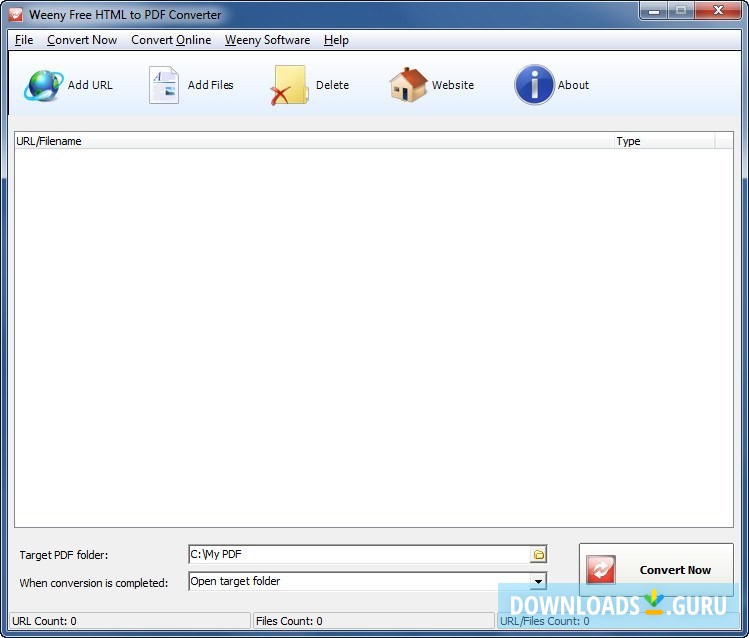Open the File menu

point(24,40)
